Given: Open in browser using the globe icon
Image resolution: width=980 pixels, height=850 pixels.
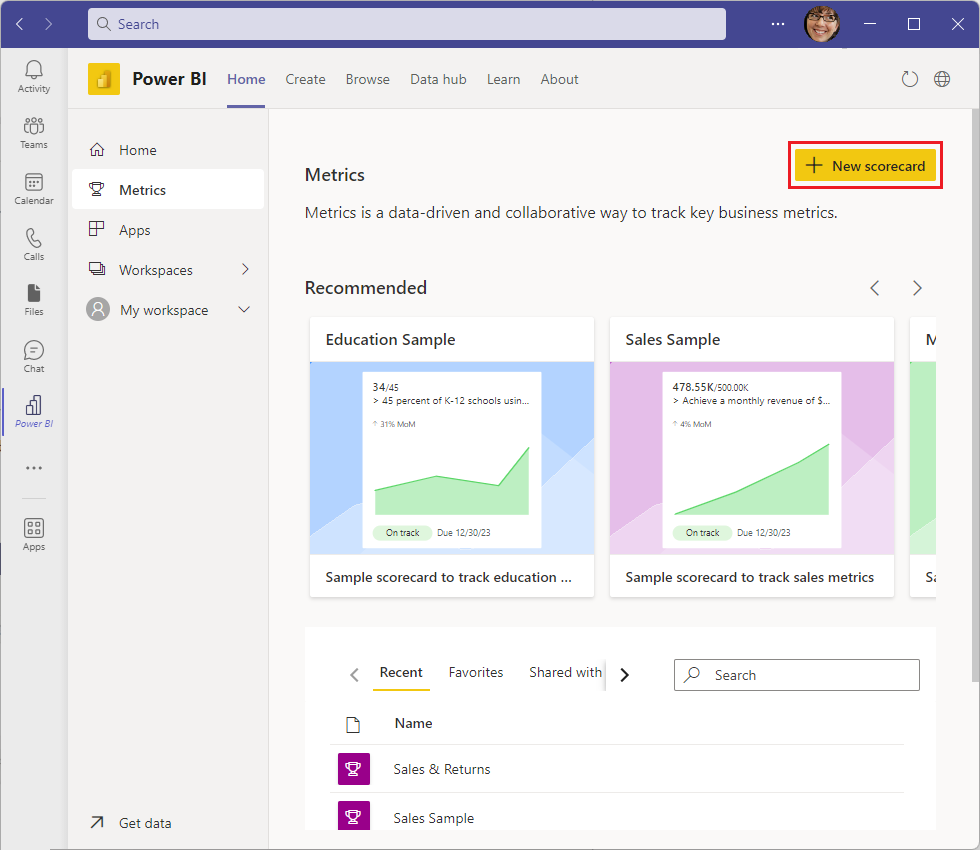Looking at the screenshot, I should coord(942,79).
